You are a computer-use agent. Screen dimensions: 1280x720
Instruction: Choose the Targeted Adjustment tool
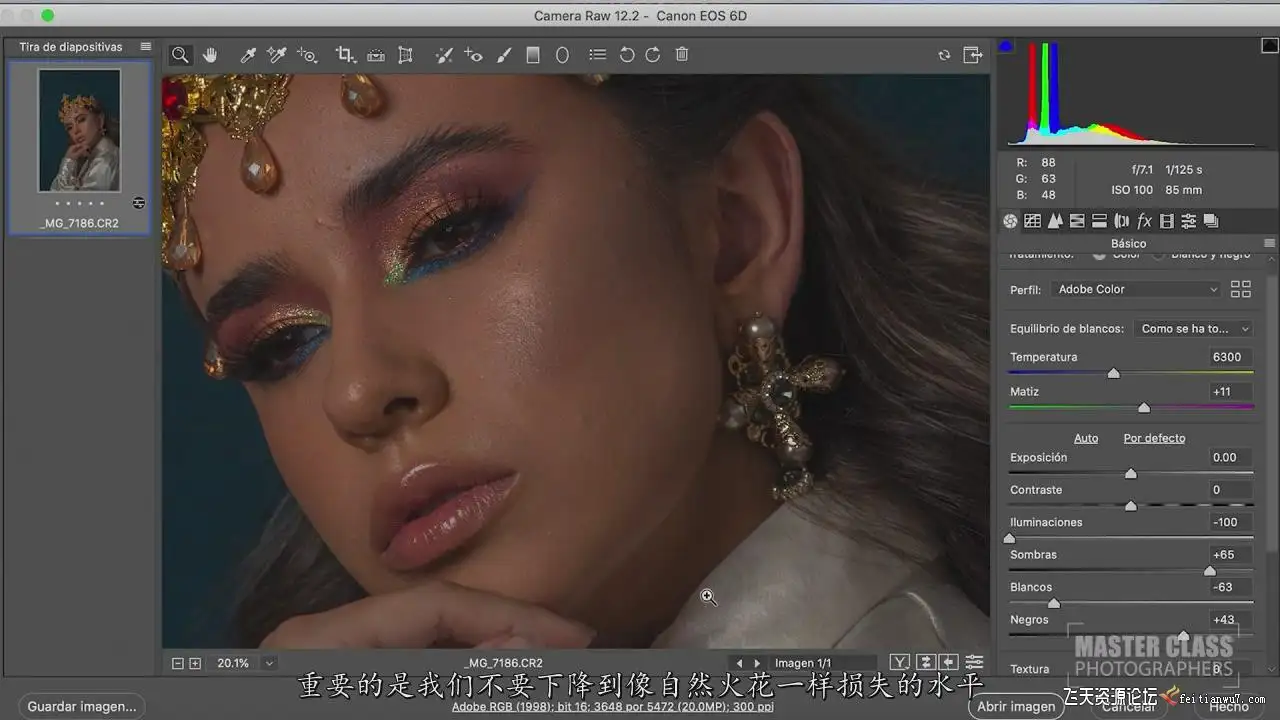(x=307, y=55)
